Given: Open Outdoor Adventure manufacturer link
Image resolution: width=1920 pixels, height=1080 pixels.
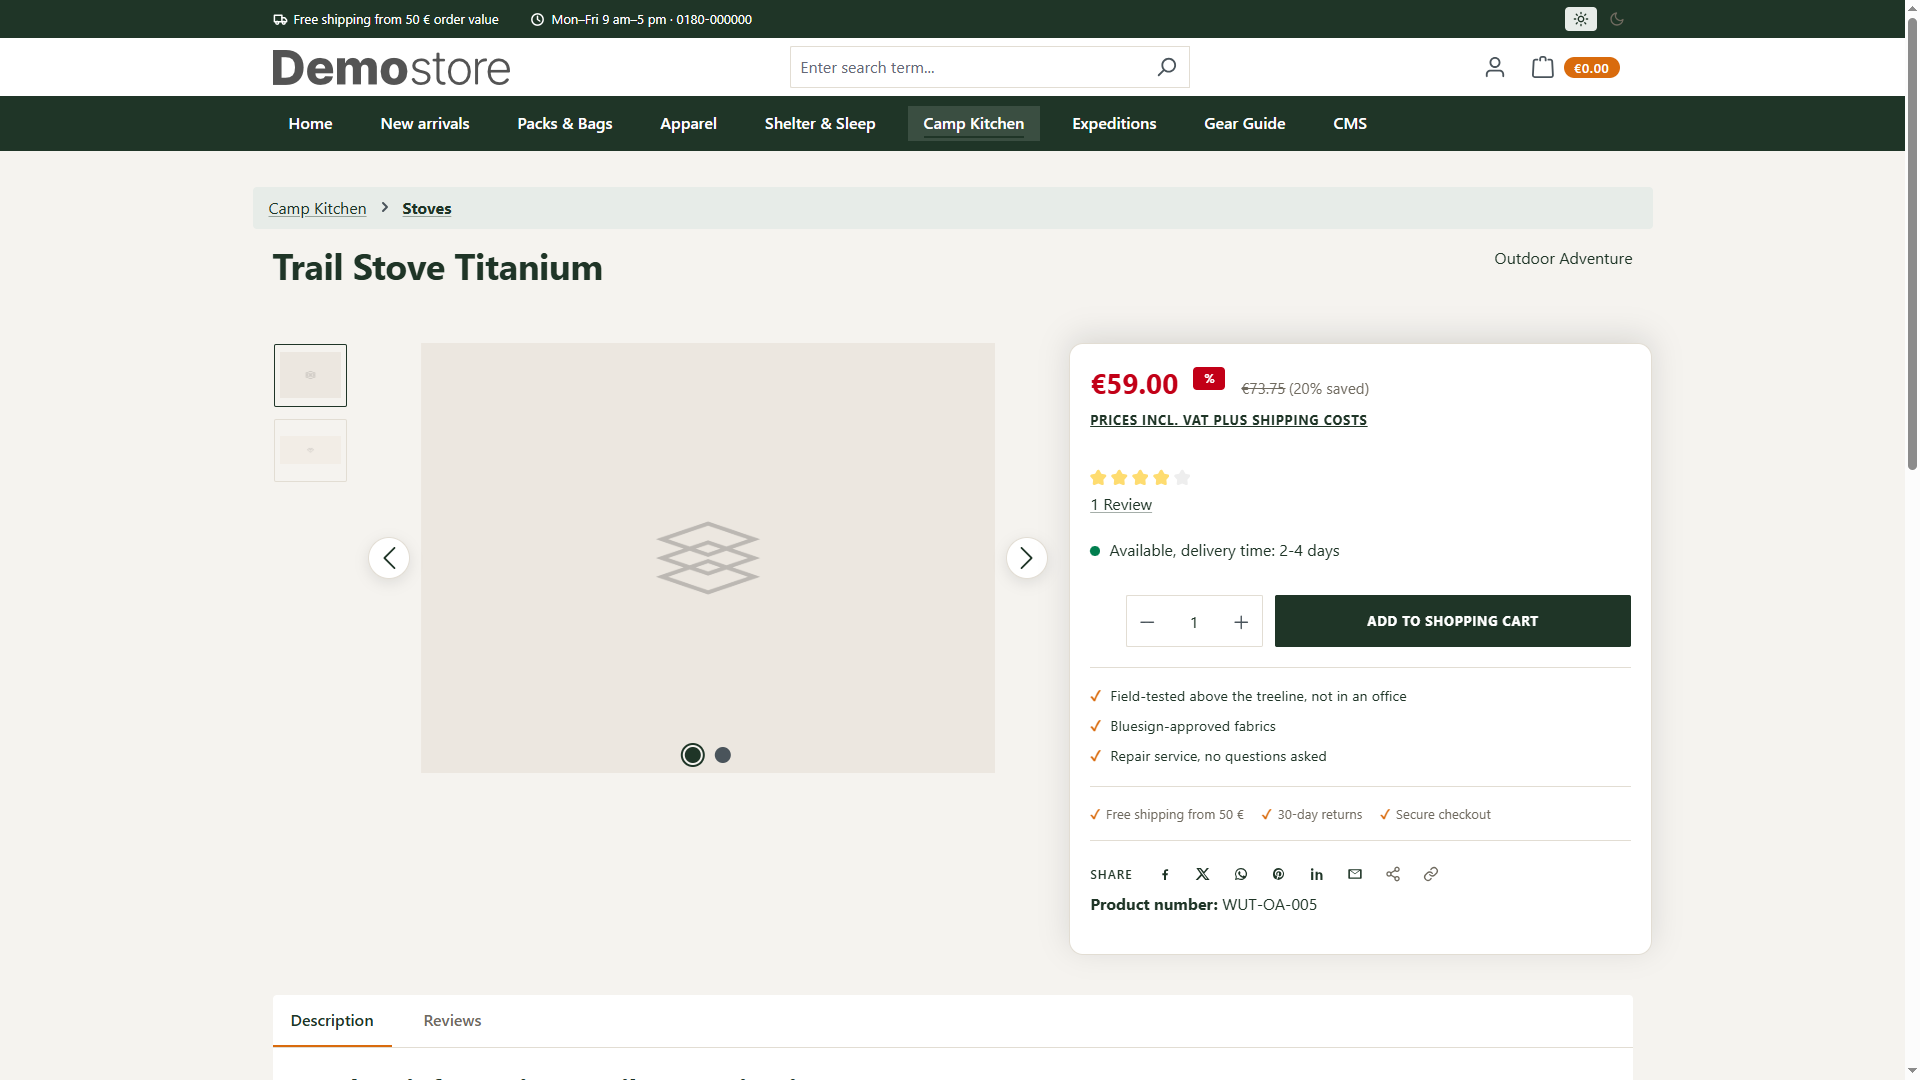Looking at the screenshot, I should pos(1563,258).
